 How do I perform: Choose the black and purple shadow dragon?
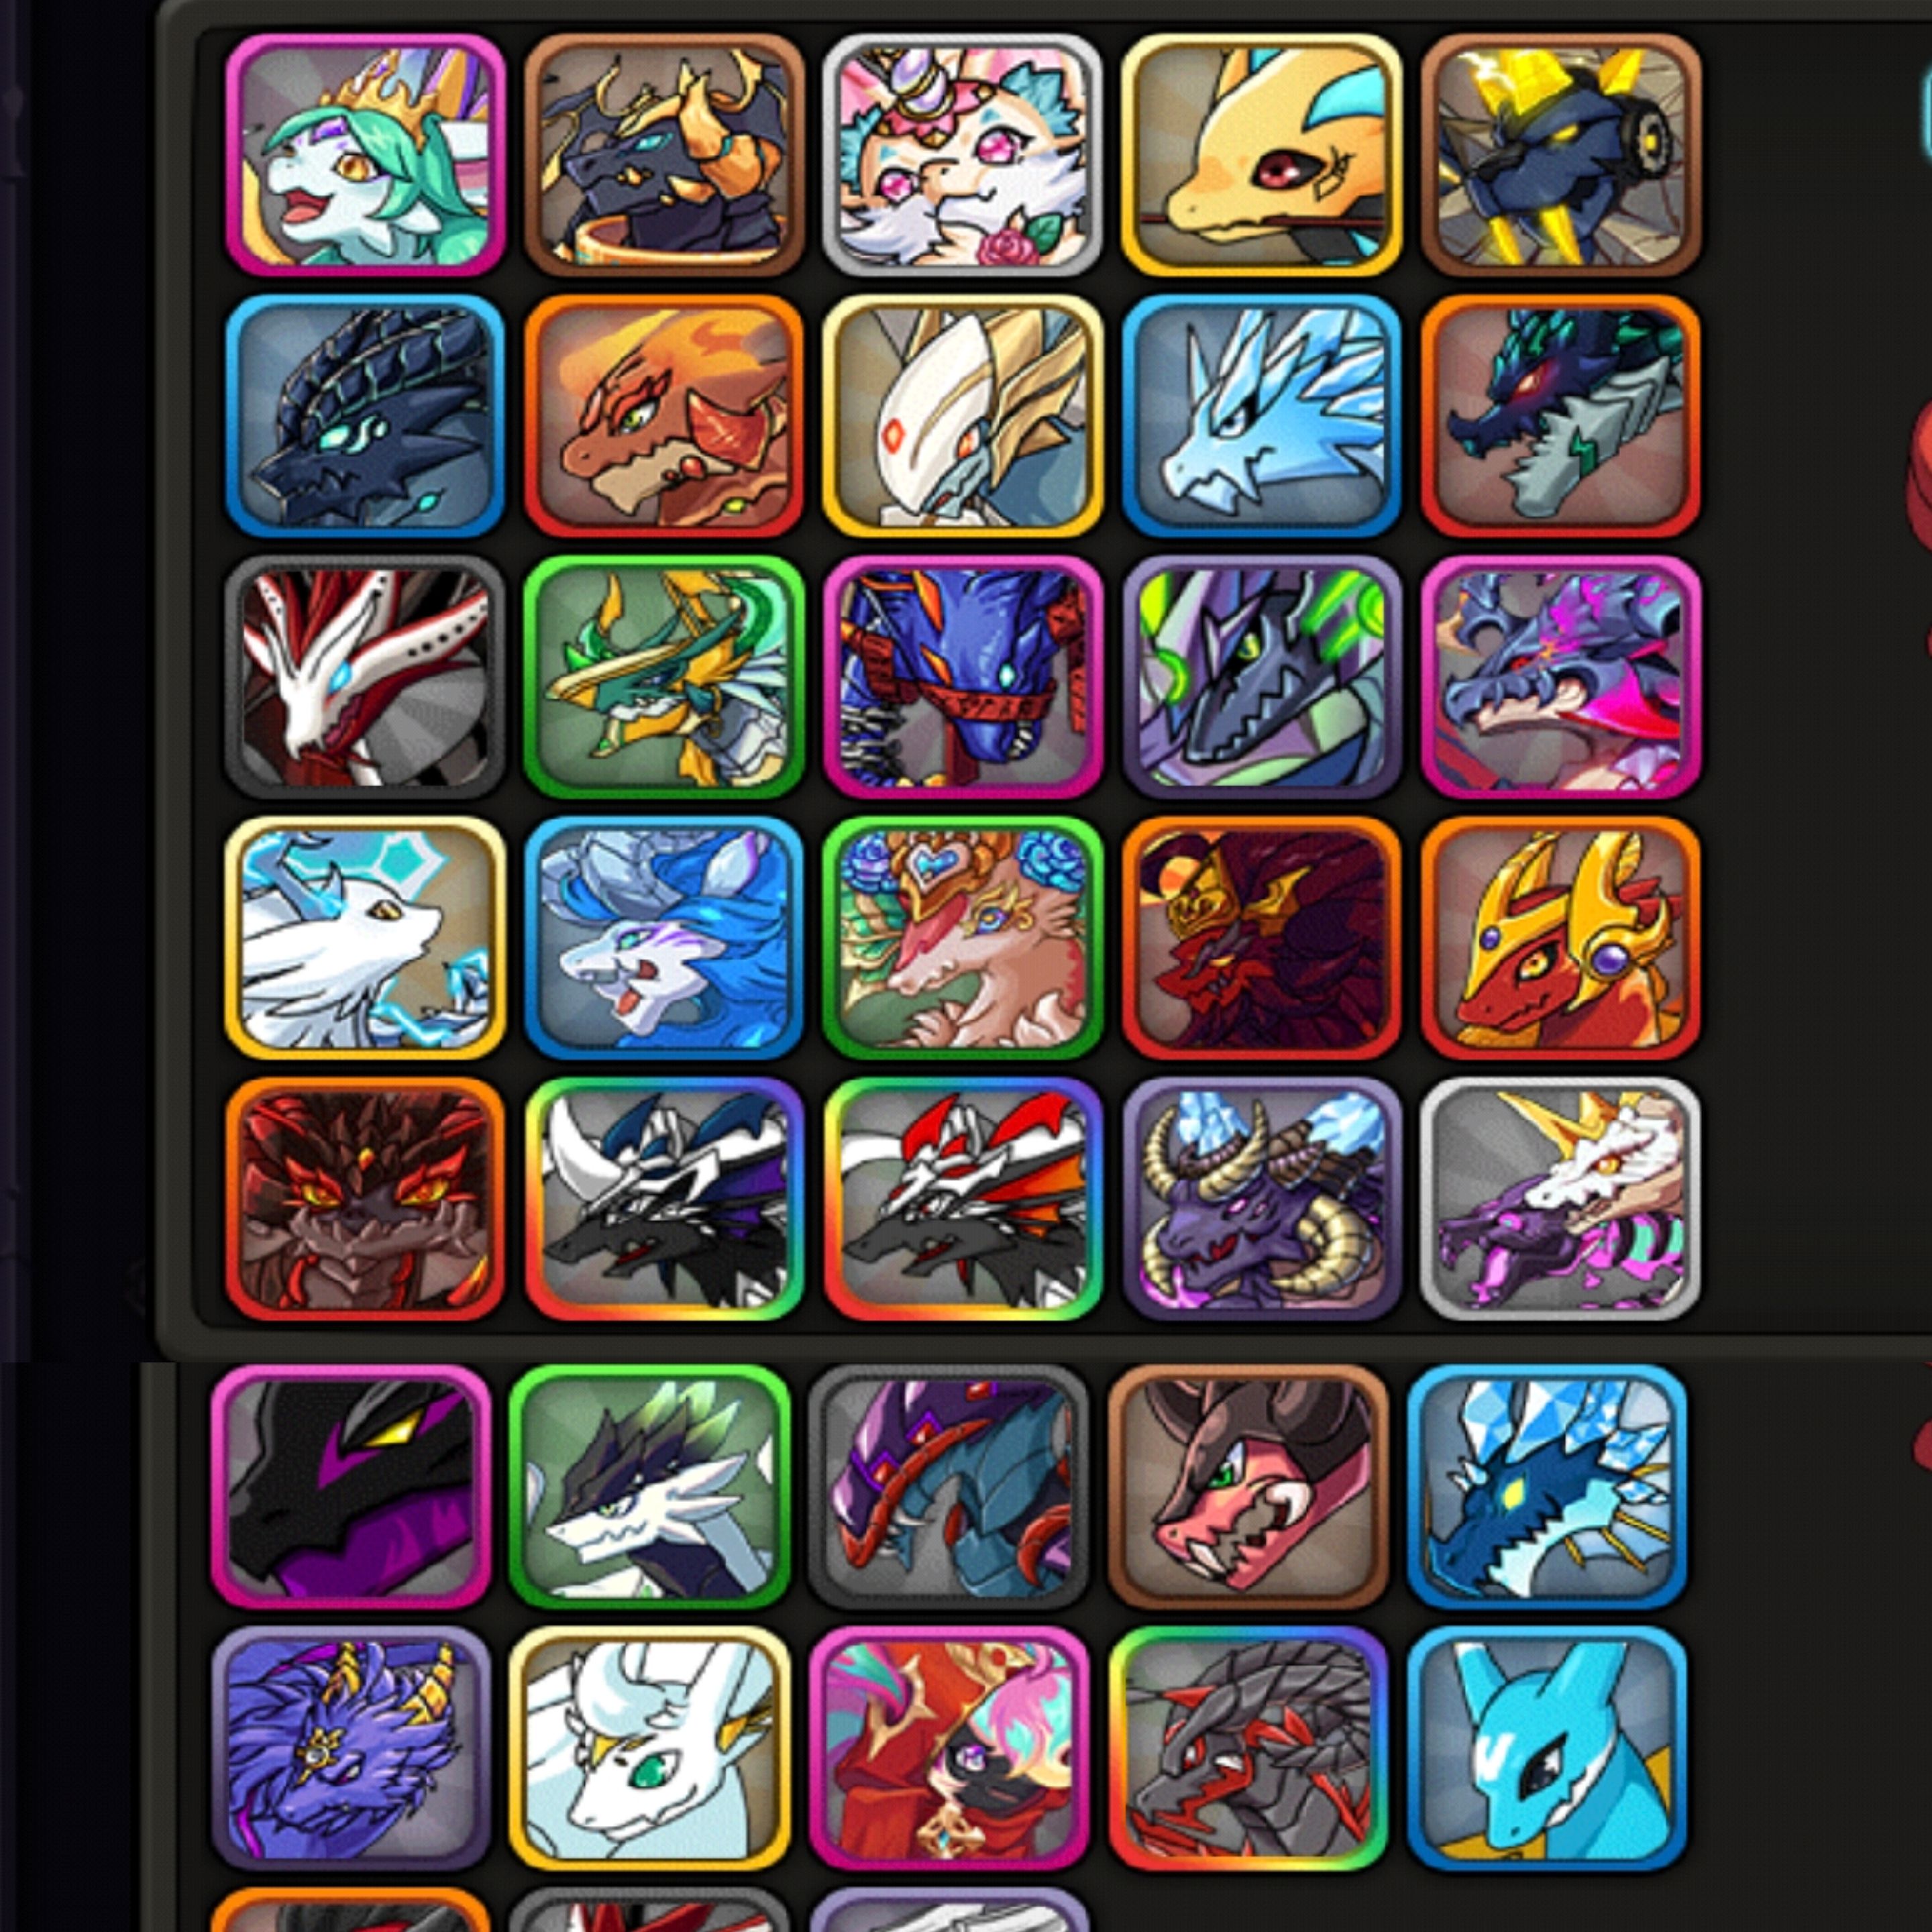coord(350,1487)
